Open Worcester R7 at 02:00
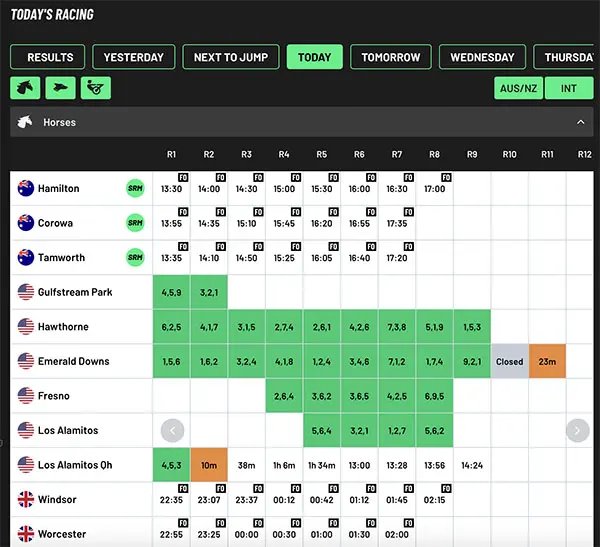This screenshot has height=547, width=600. click(x=397, y=534)
